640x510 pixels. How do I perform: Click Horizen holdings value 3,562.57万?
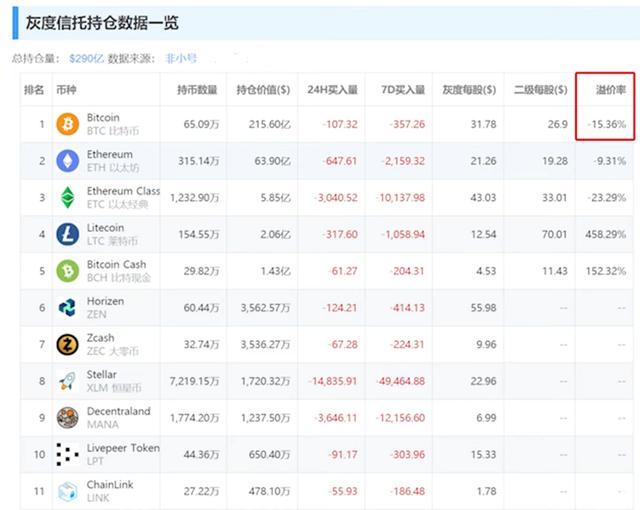(x=265, y=308)
